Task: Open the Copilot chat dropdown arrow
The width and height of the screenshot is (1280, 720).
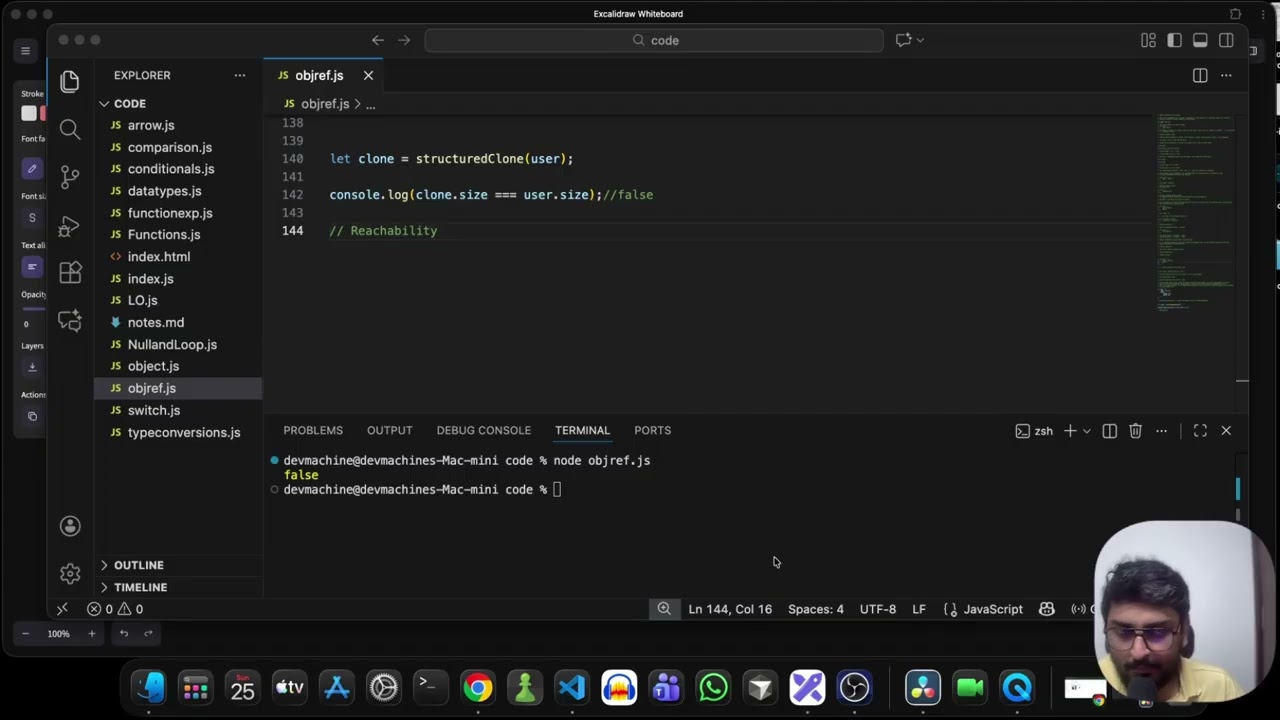Action: pyautogui.click(x=920, y=40)
